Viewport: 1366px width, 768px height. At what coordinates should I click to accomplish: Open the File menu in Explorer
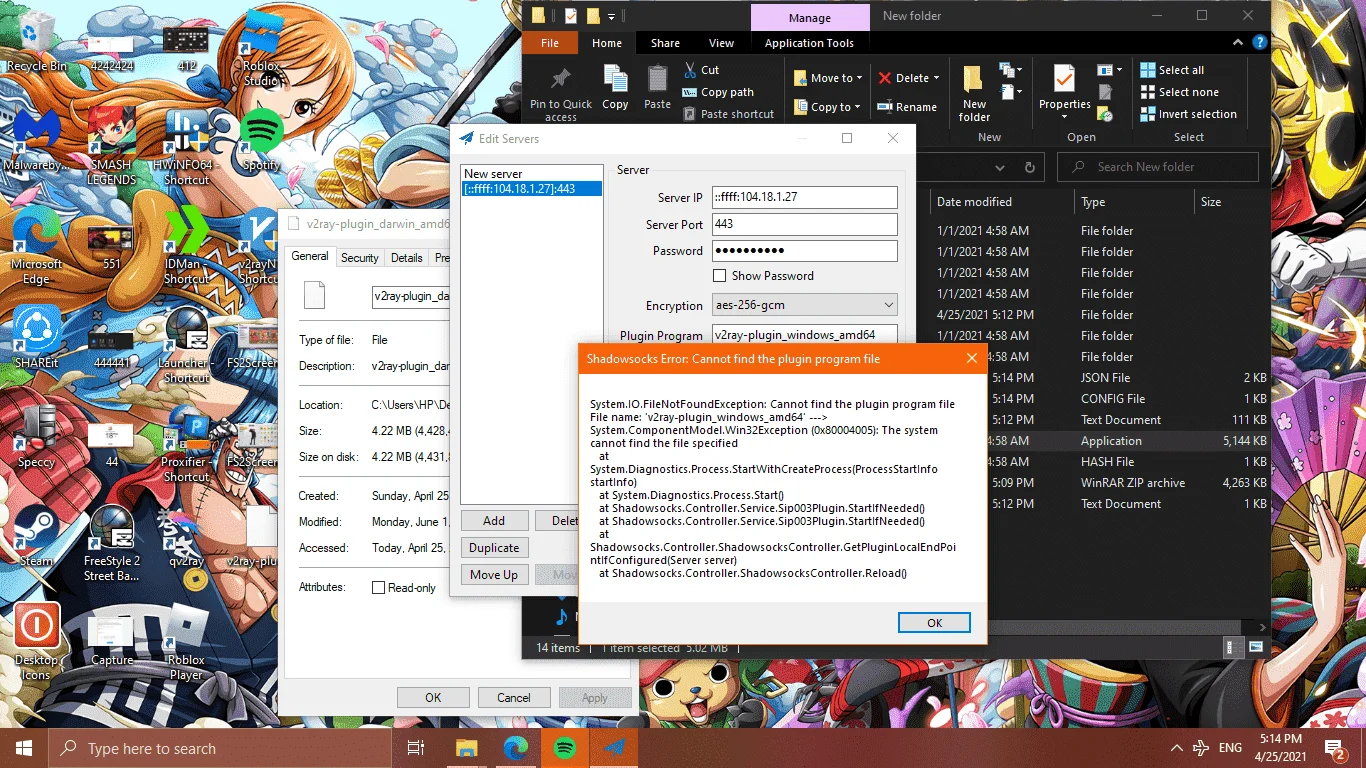pos(550,43)
